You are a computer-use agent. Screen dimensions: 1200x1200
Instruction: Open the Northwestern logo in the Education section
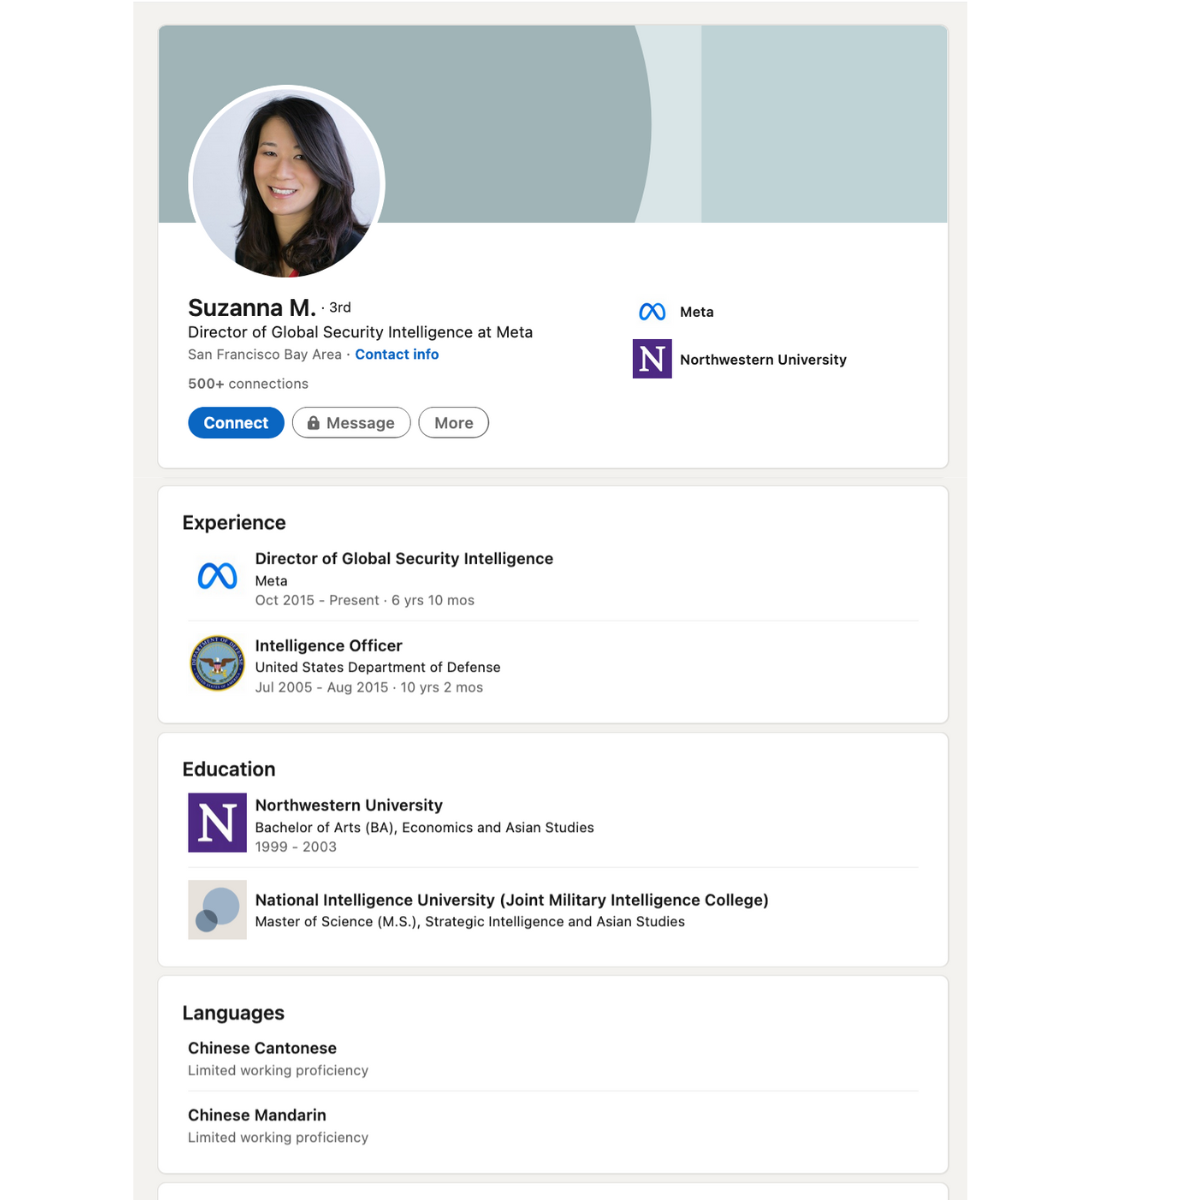pos(217,823)
